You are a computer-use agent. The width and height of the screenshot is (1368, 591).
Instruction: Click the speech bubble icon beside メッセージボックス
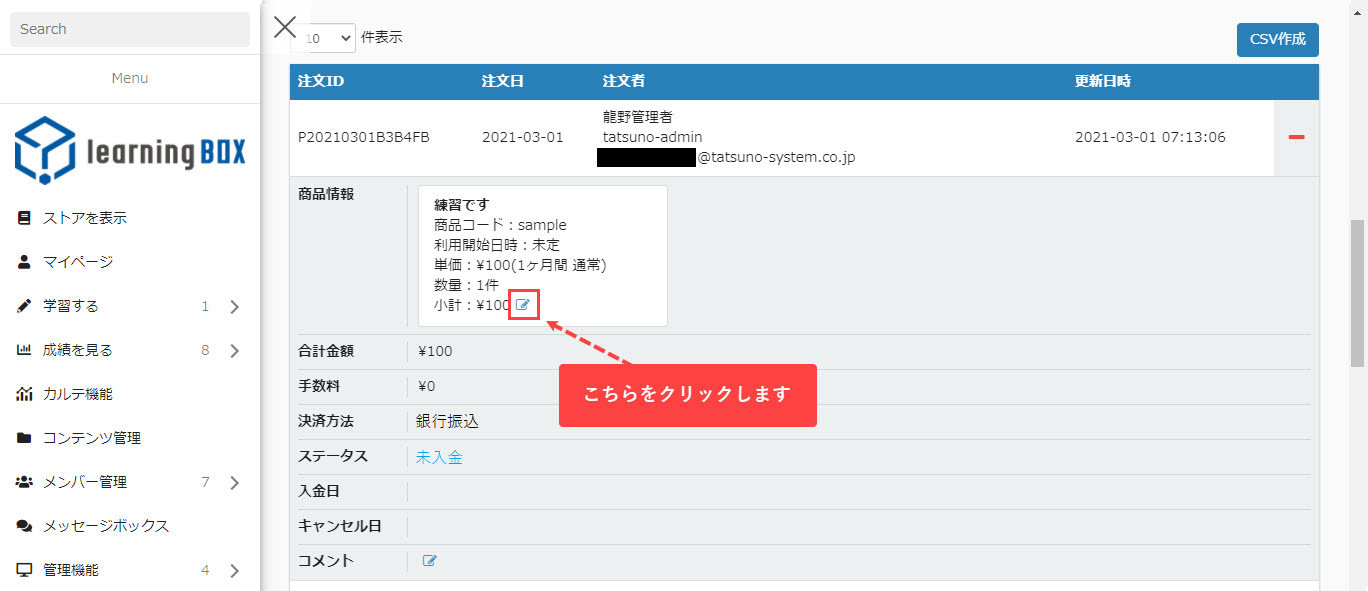coord(25,526)
